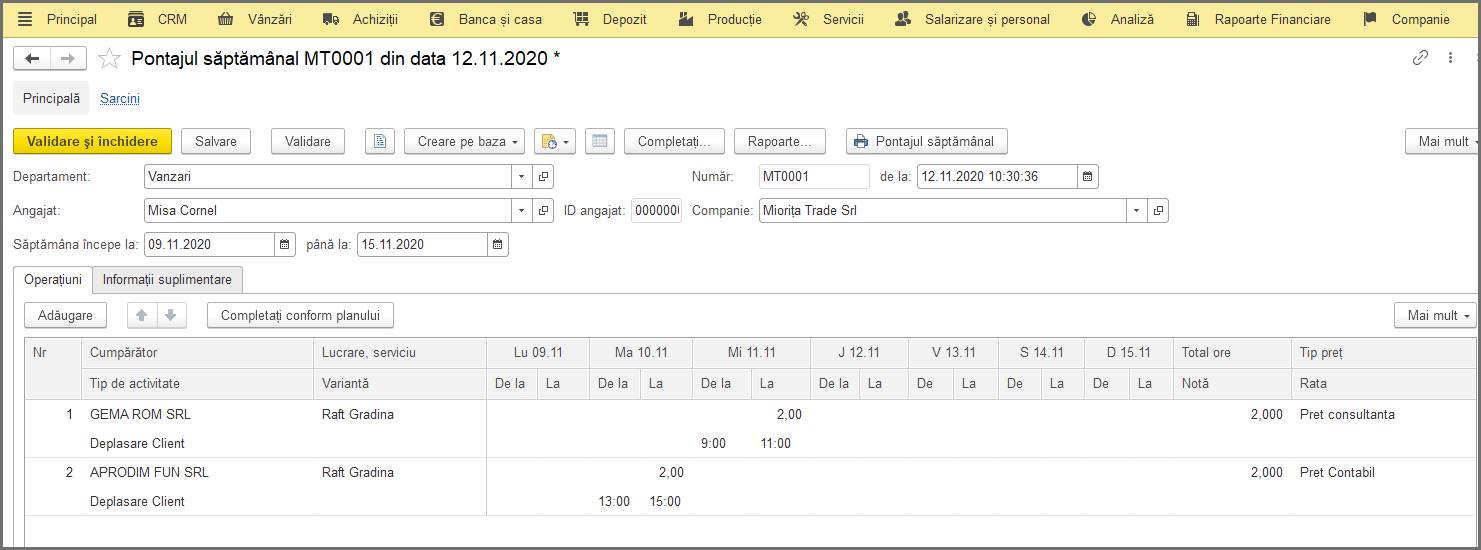
Task: Open the Companie record with its open icon
Action: [x=1158, y=211]
